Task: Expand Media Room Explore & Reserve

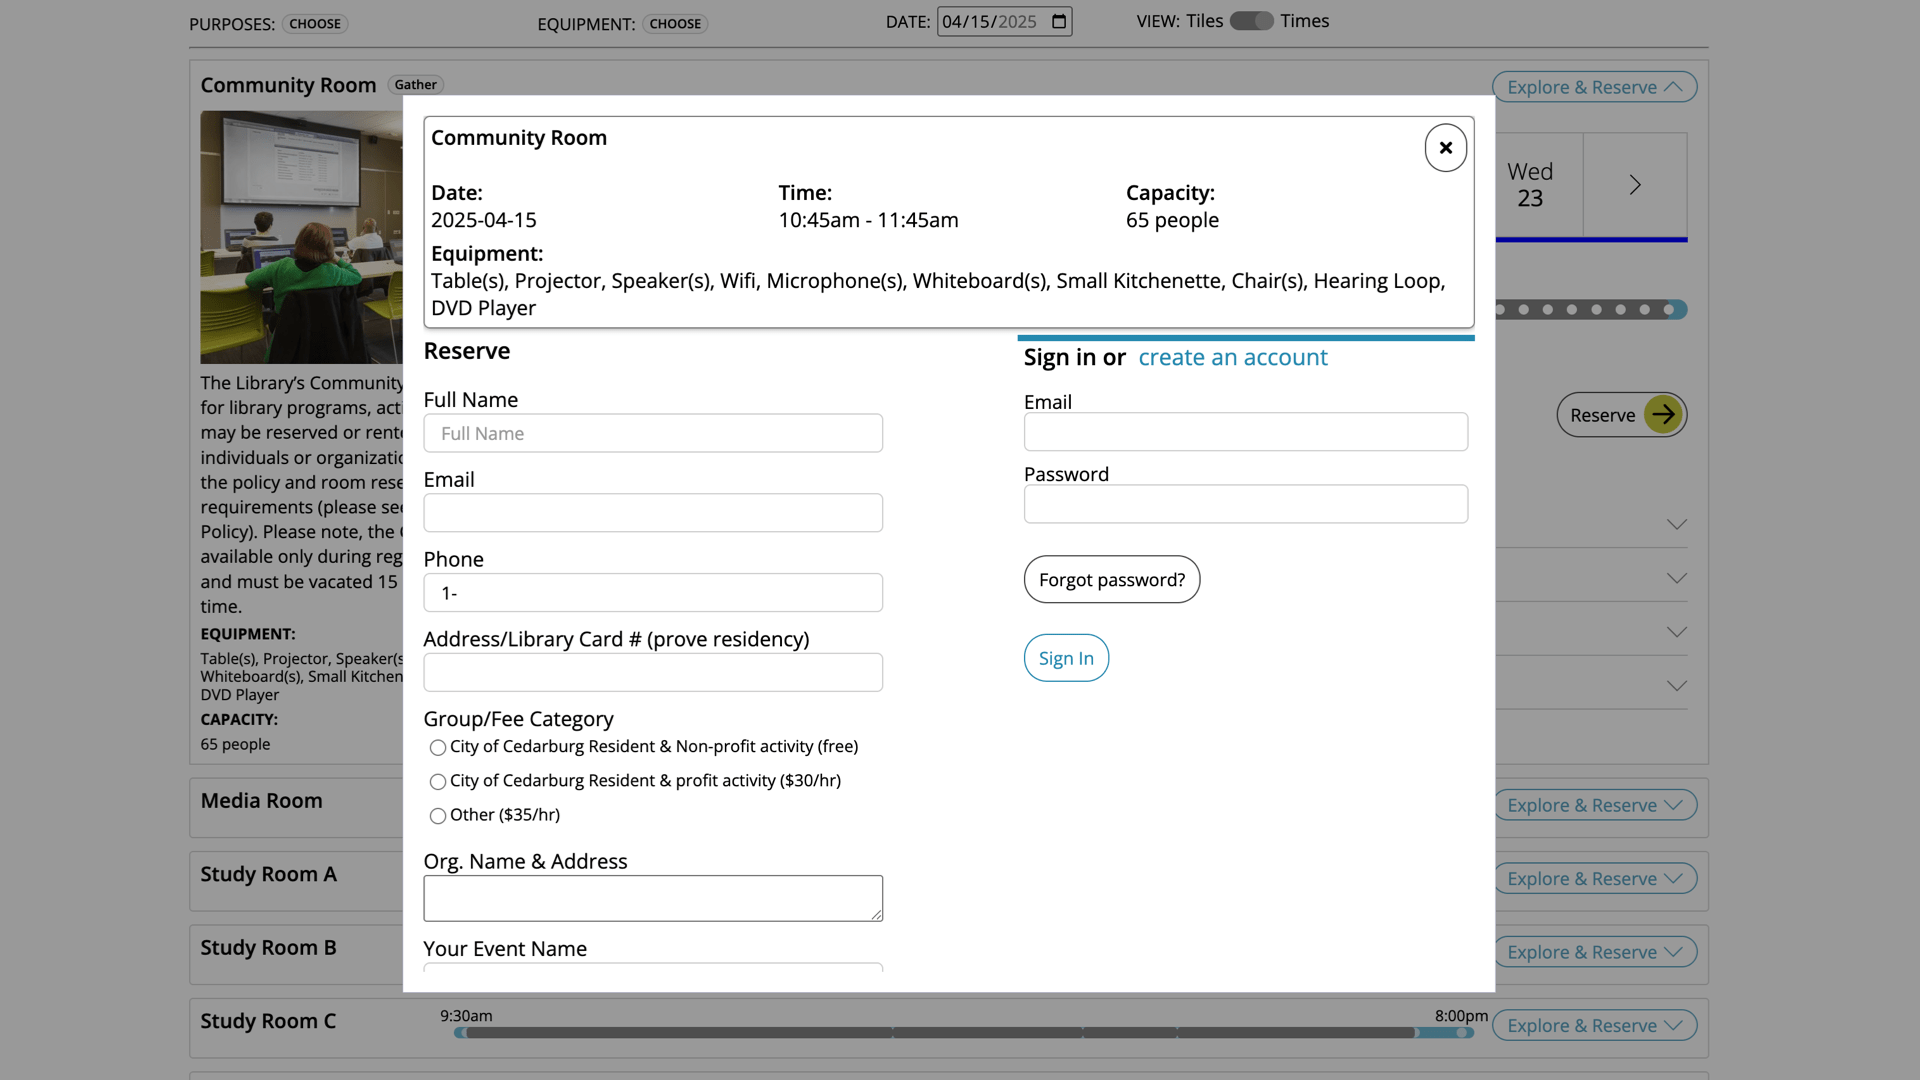Action: click(x=1594, y=805)
